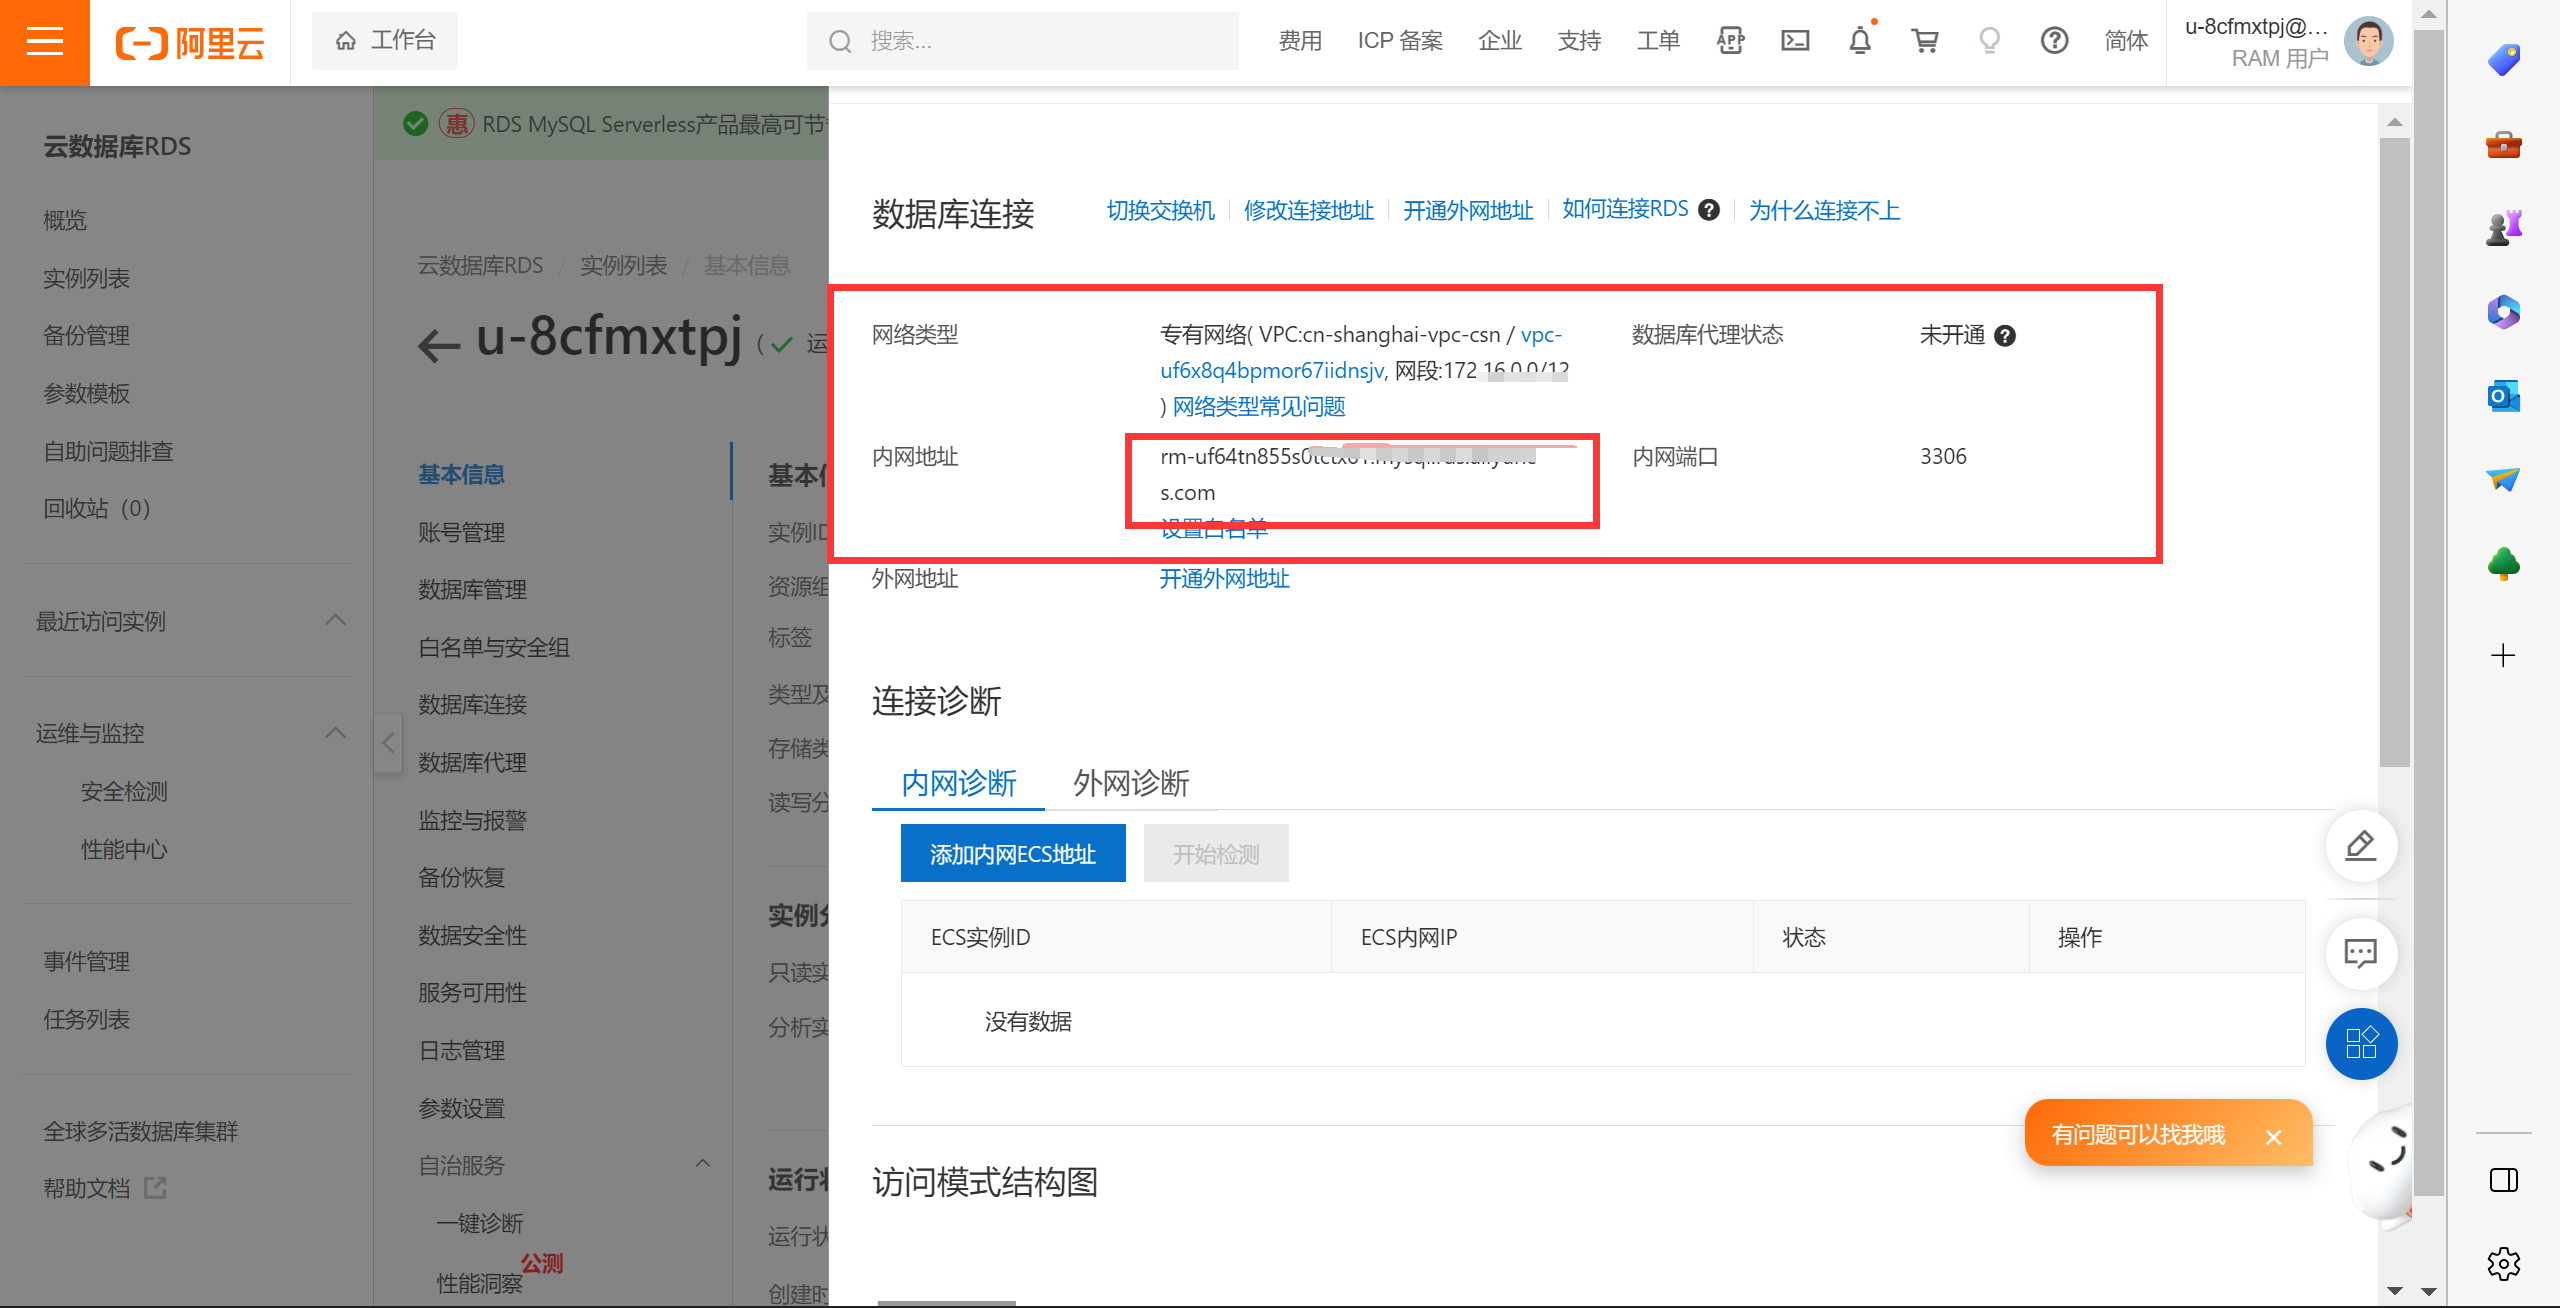
Task: Click the green tree icon in browser sidebar
Action: [2504, 564]
